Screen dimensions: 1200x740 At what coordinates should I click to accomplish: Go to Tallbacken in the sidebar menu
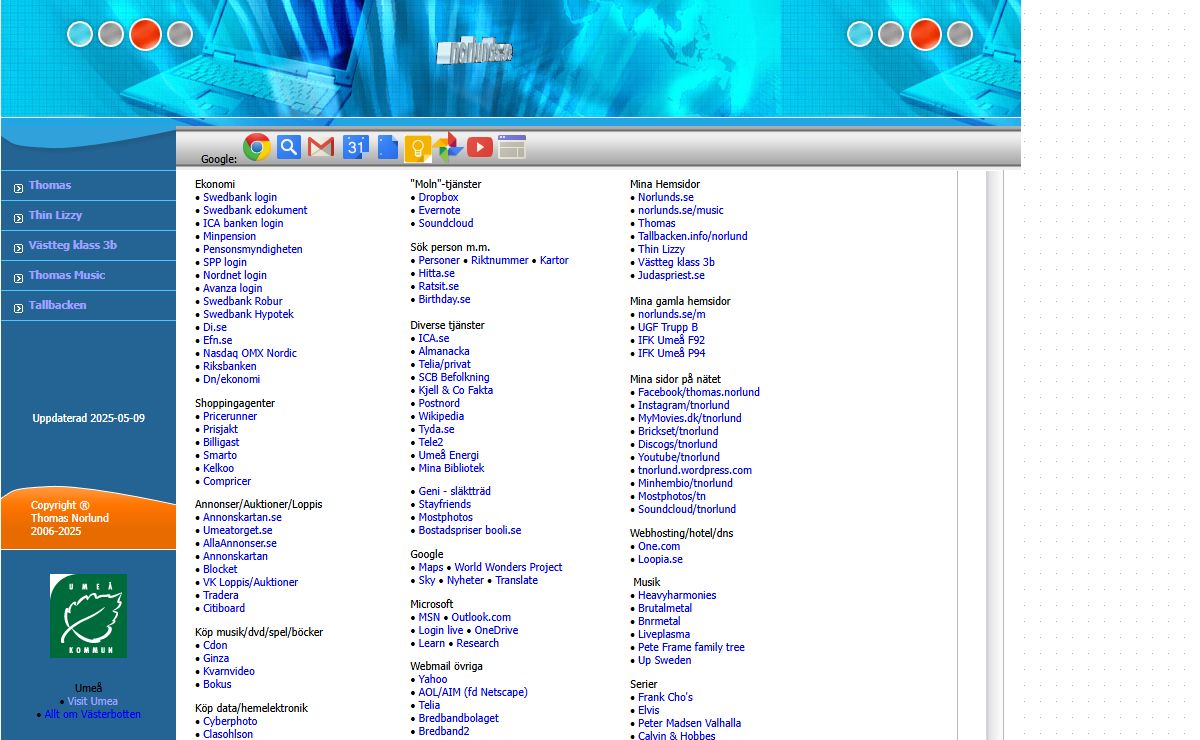click(58, 305)
